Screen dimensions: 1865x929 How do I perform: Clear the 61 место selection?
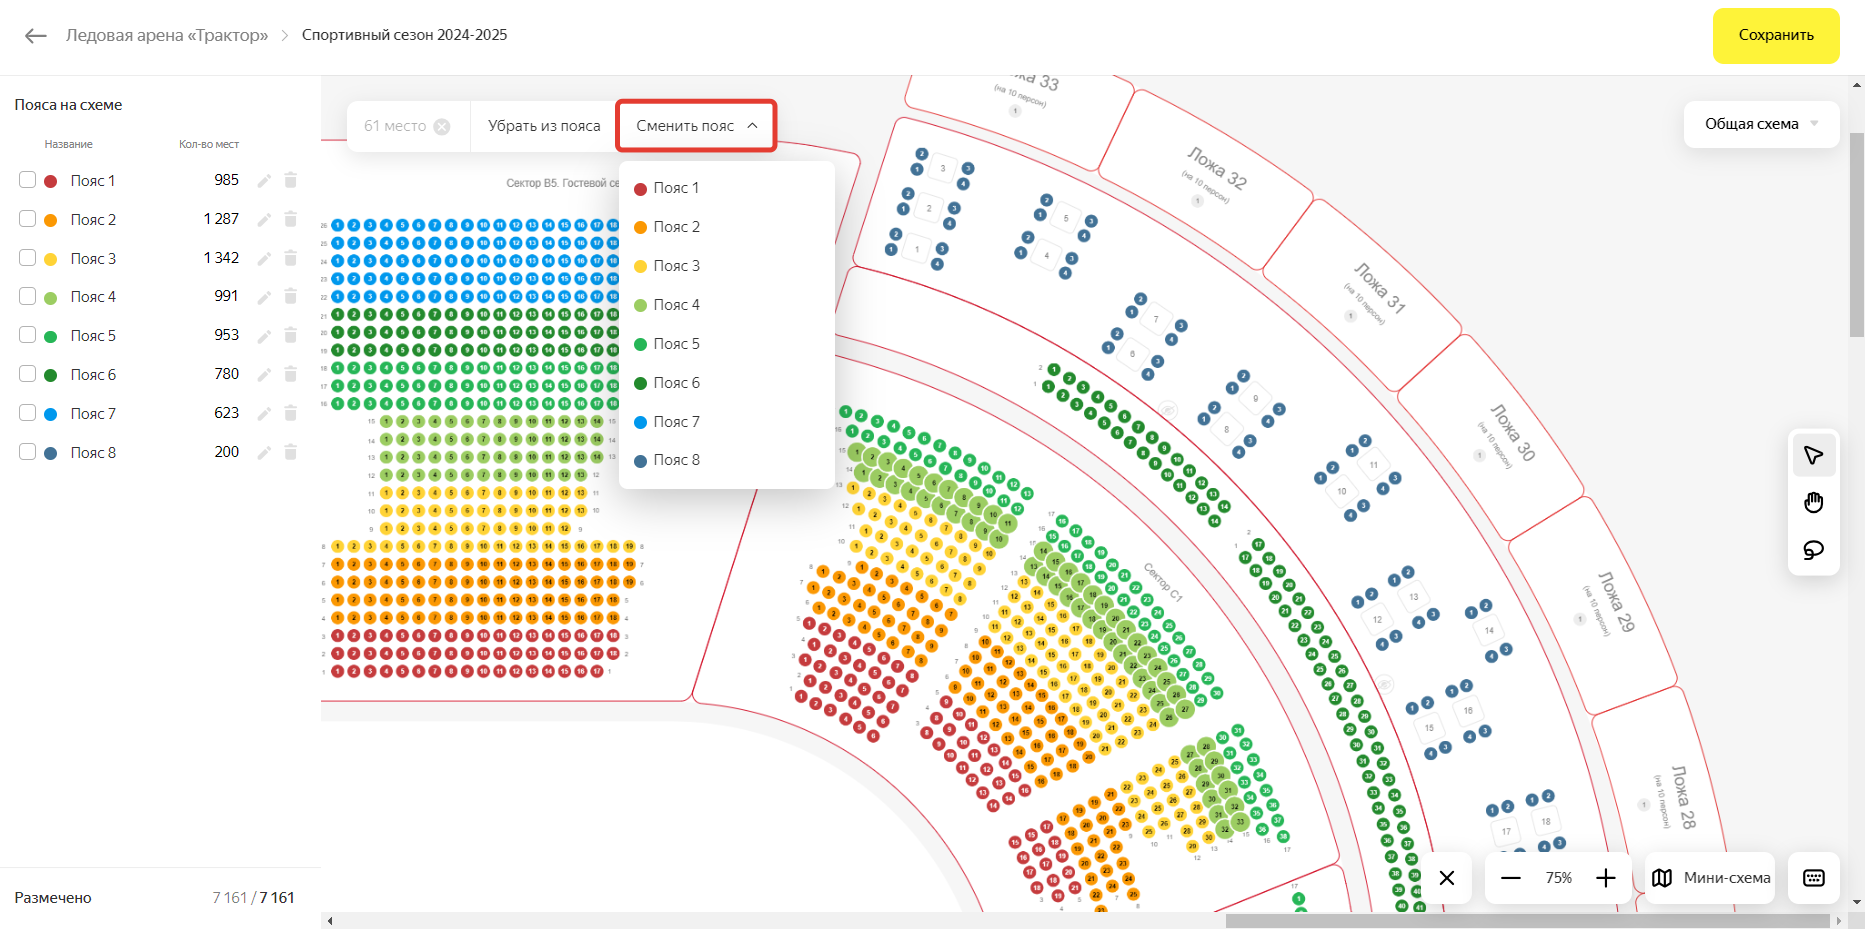pyautogui.click(x=442, y=127)
